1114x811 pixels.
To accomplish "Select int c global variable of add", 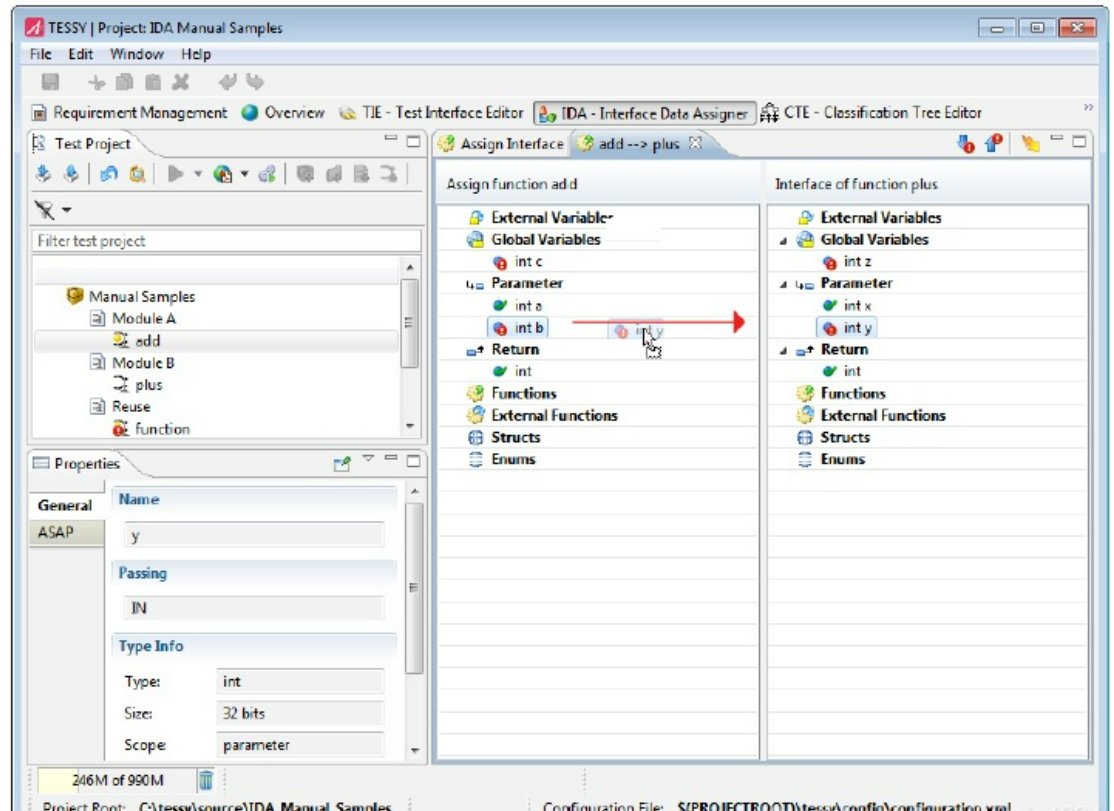I will 517,262.
